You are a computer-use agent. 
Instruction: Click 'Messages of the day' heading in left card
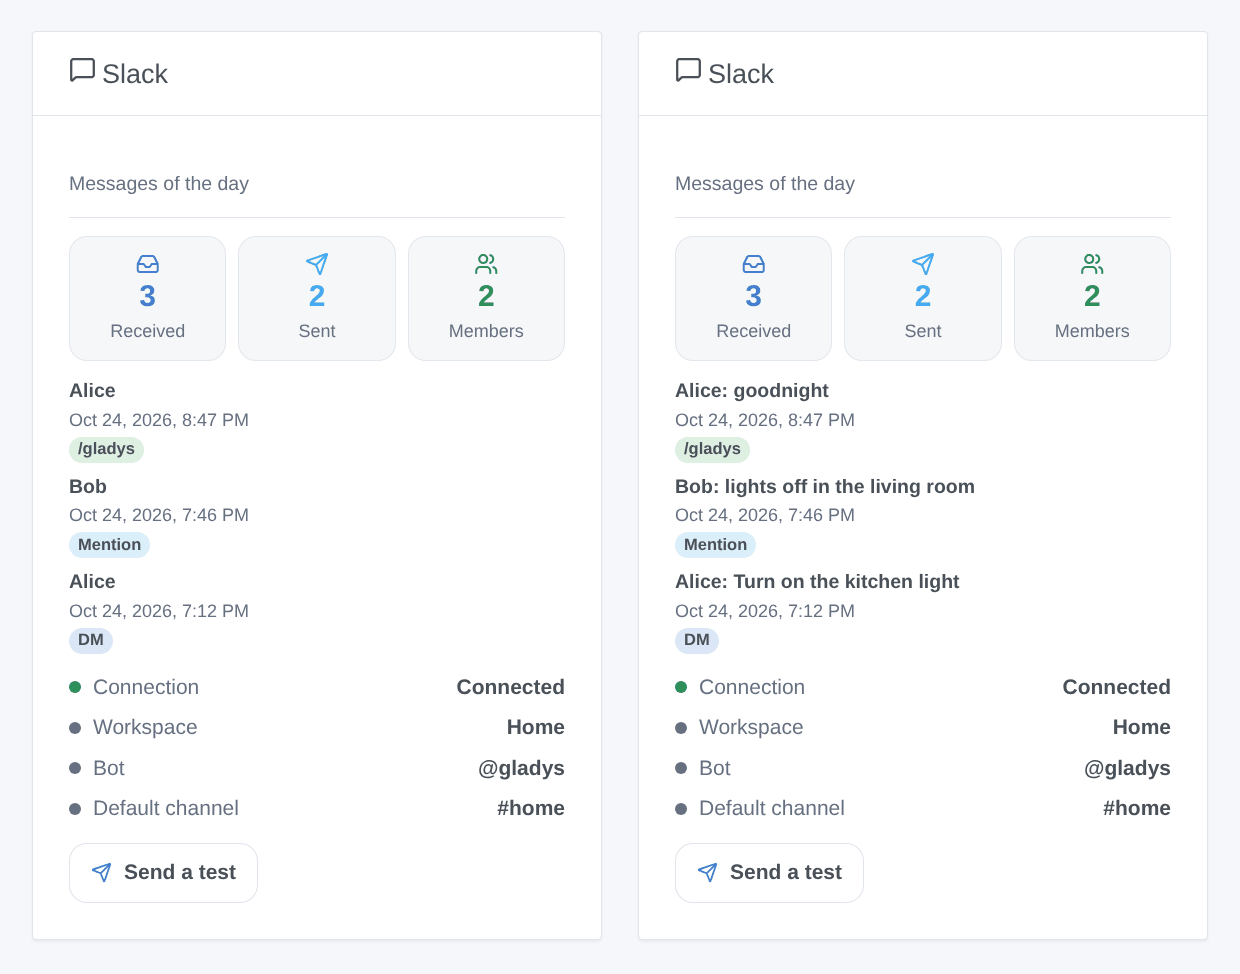point(159,184)
